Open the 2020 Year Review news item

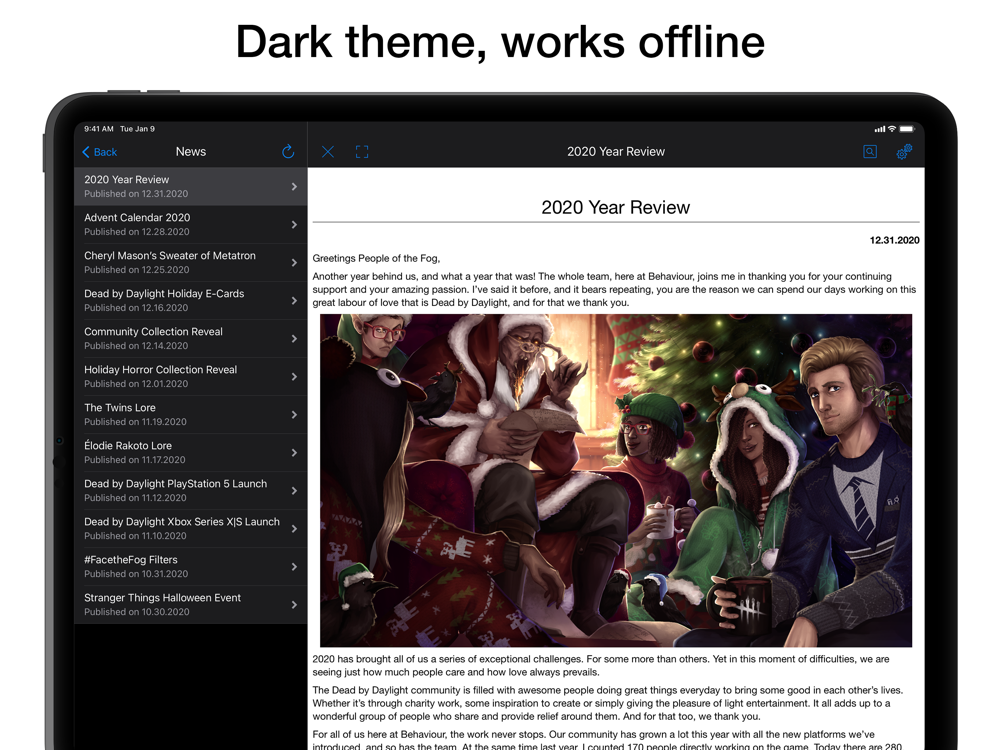coord(191,186)
